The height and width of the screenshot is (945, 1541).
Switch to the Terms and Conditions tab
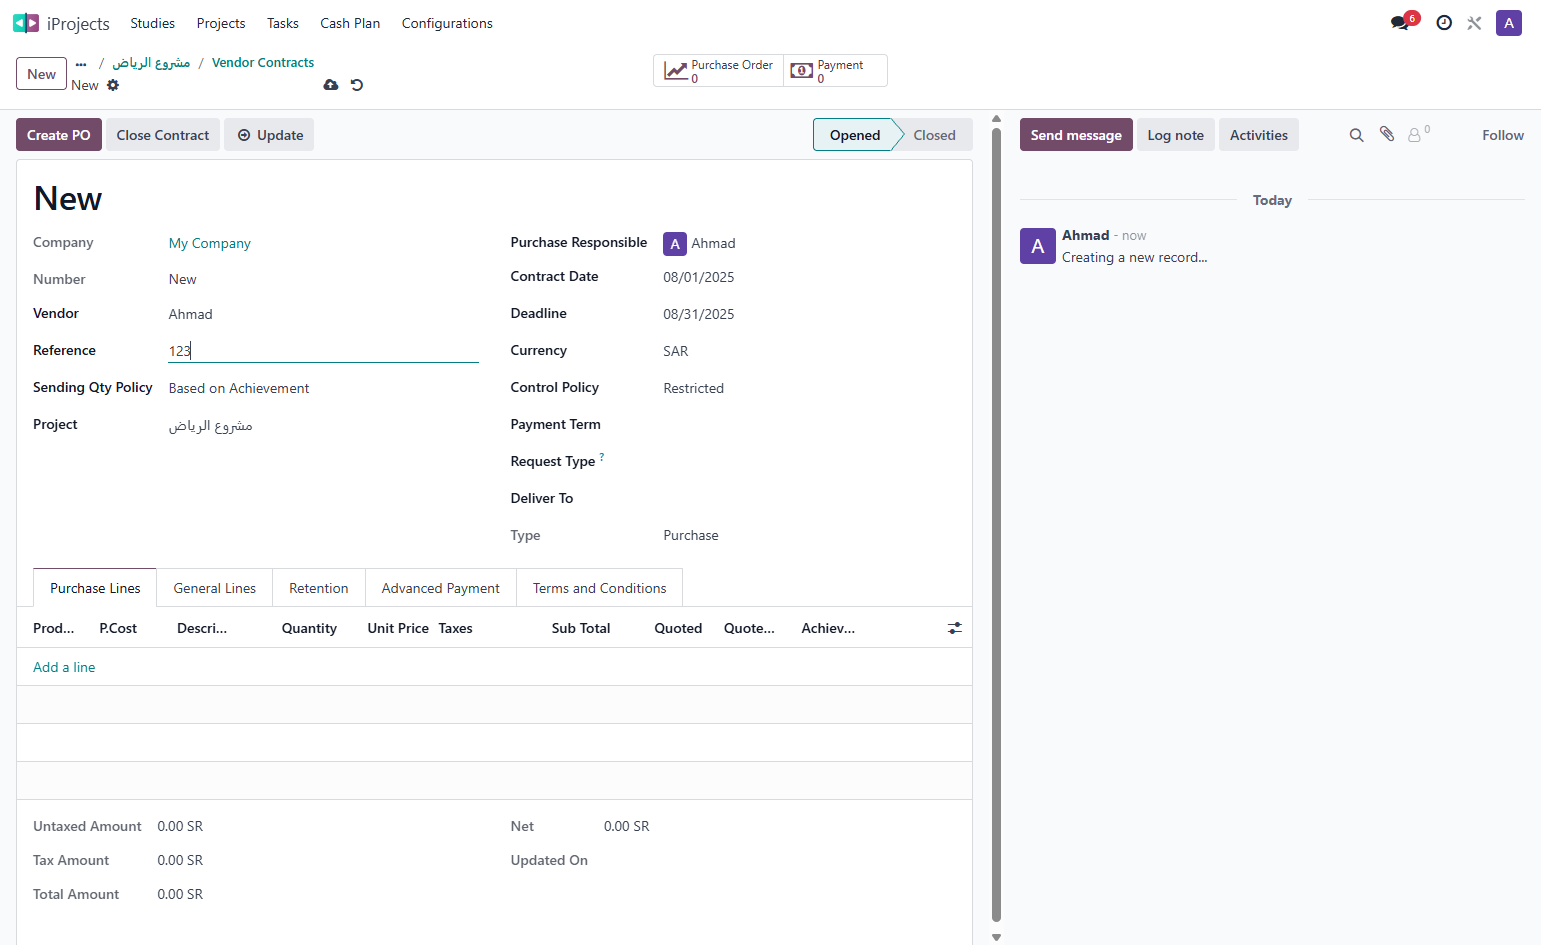[600, 588]
